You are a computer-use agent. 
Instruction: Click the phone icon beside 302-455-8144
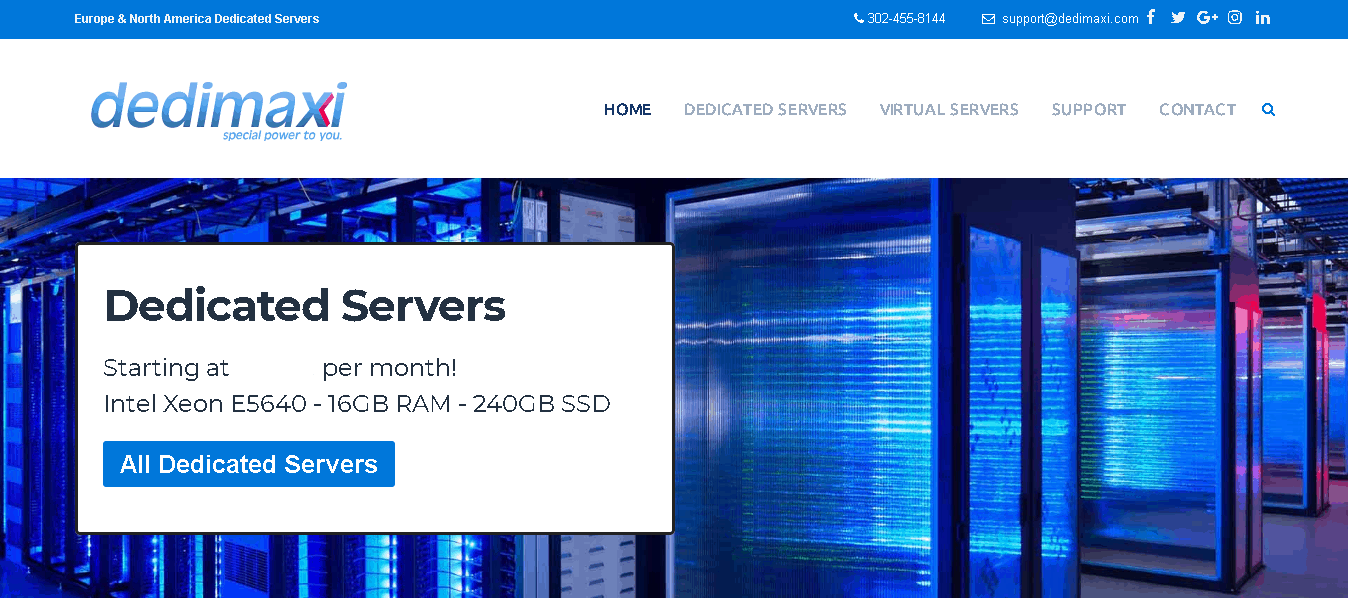coord(859,18)
